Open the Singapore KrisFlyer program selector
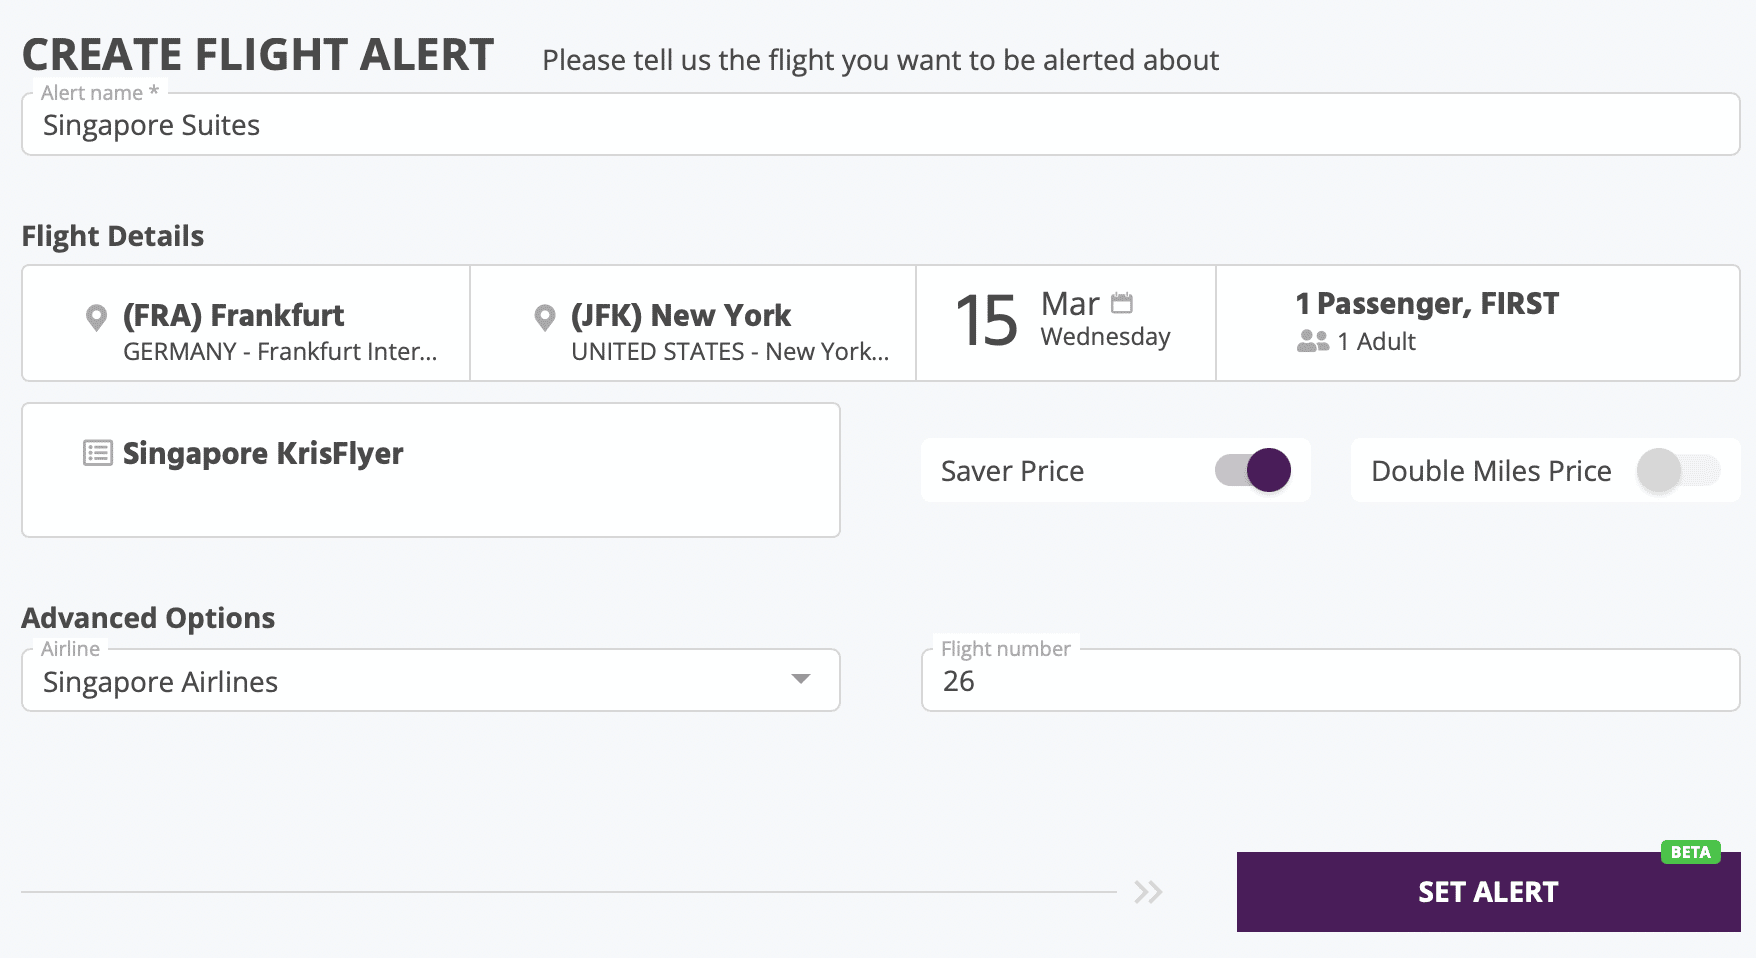The width and height of the screenshot is (1756, 958). click(431, 470)
